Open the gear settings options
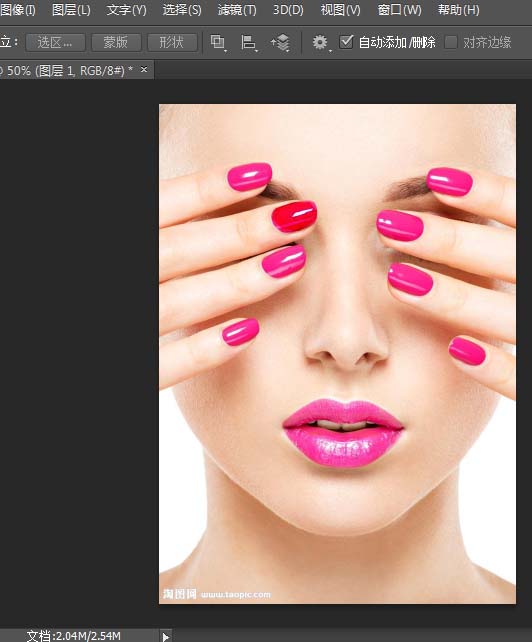532x642 pixels. click(319, 42)
